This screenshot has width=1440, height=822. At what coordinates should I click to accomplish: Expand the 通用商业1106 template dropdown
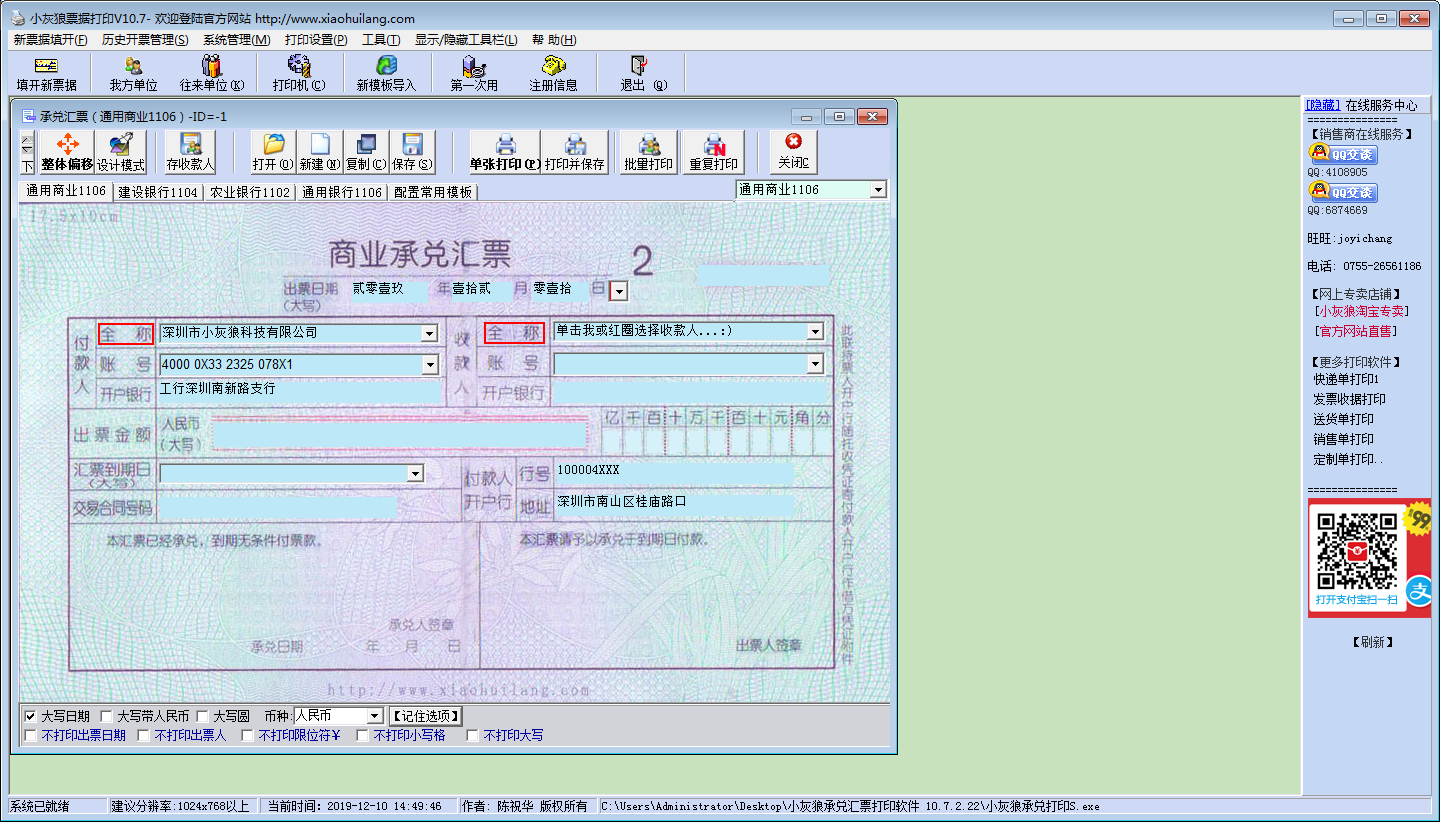click(x=878, y=189)
